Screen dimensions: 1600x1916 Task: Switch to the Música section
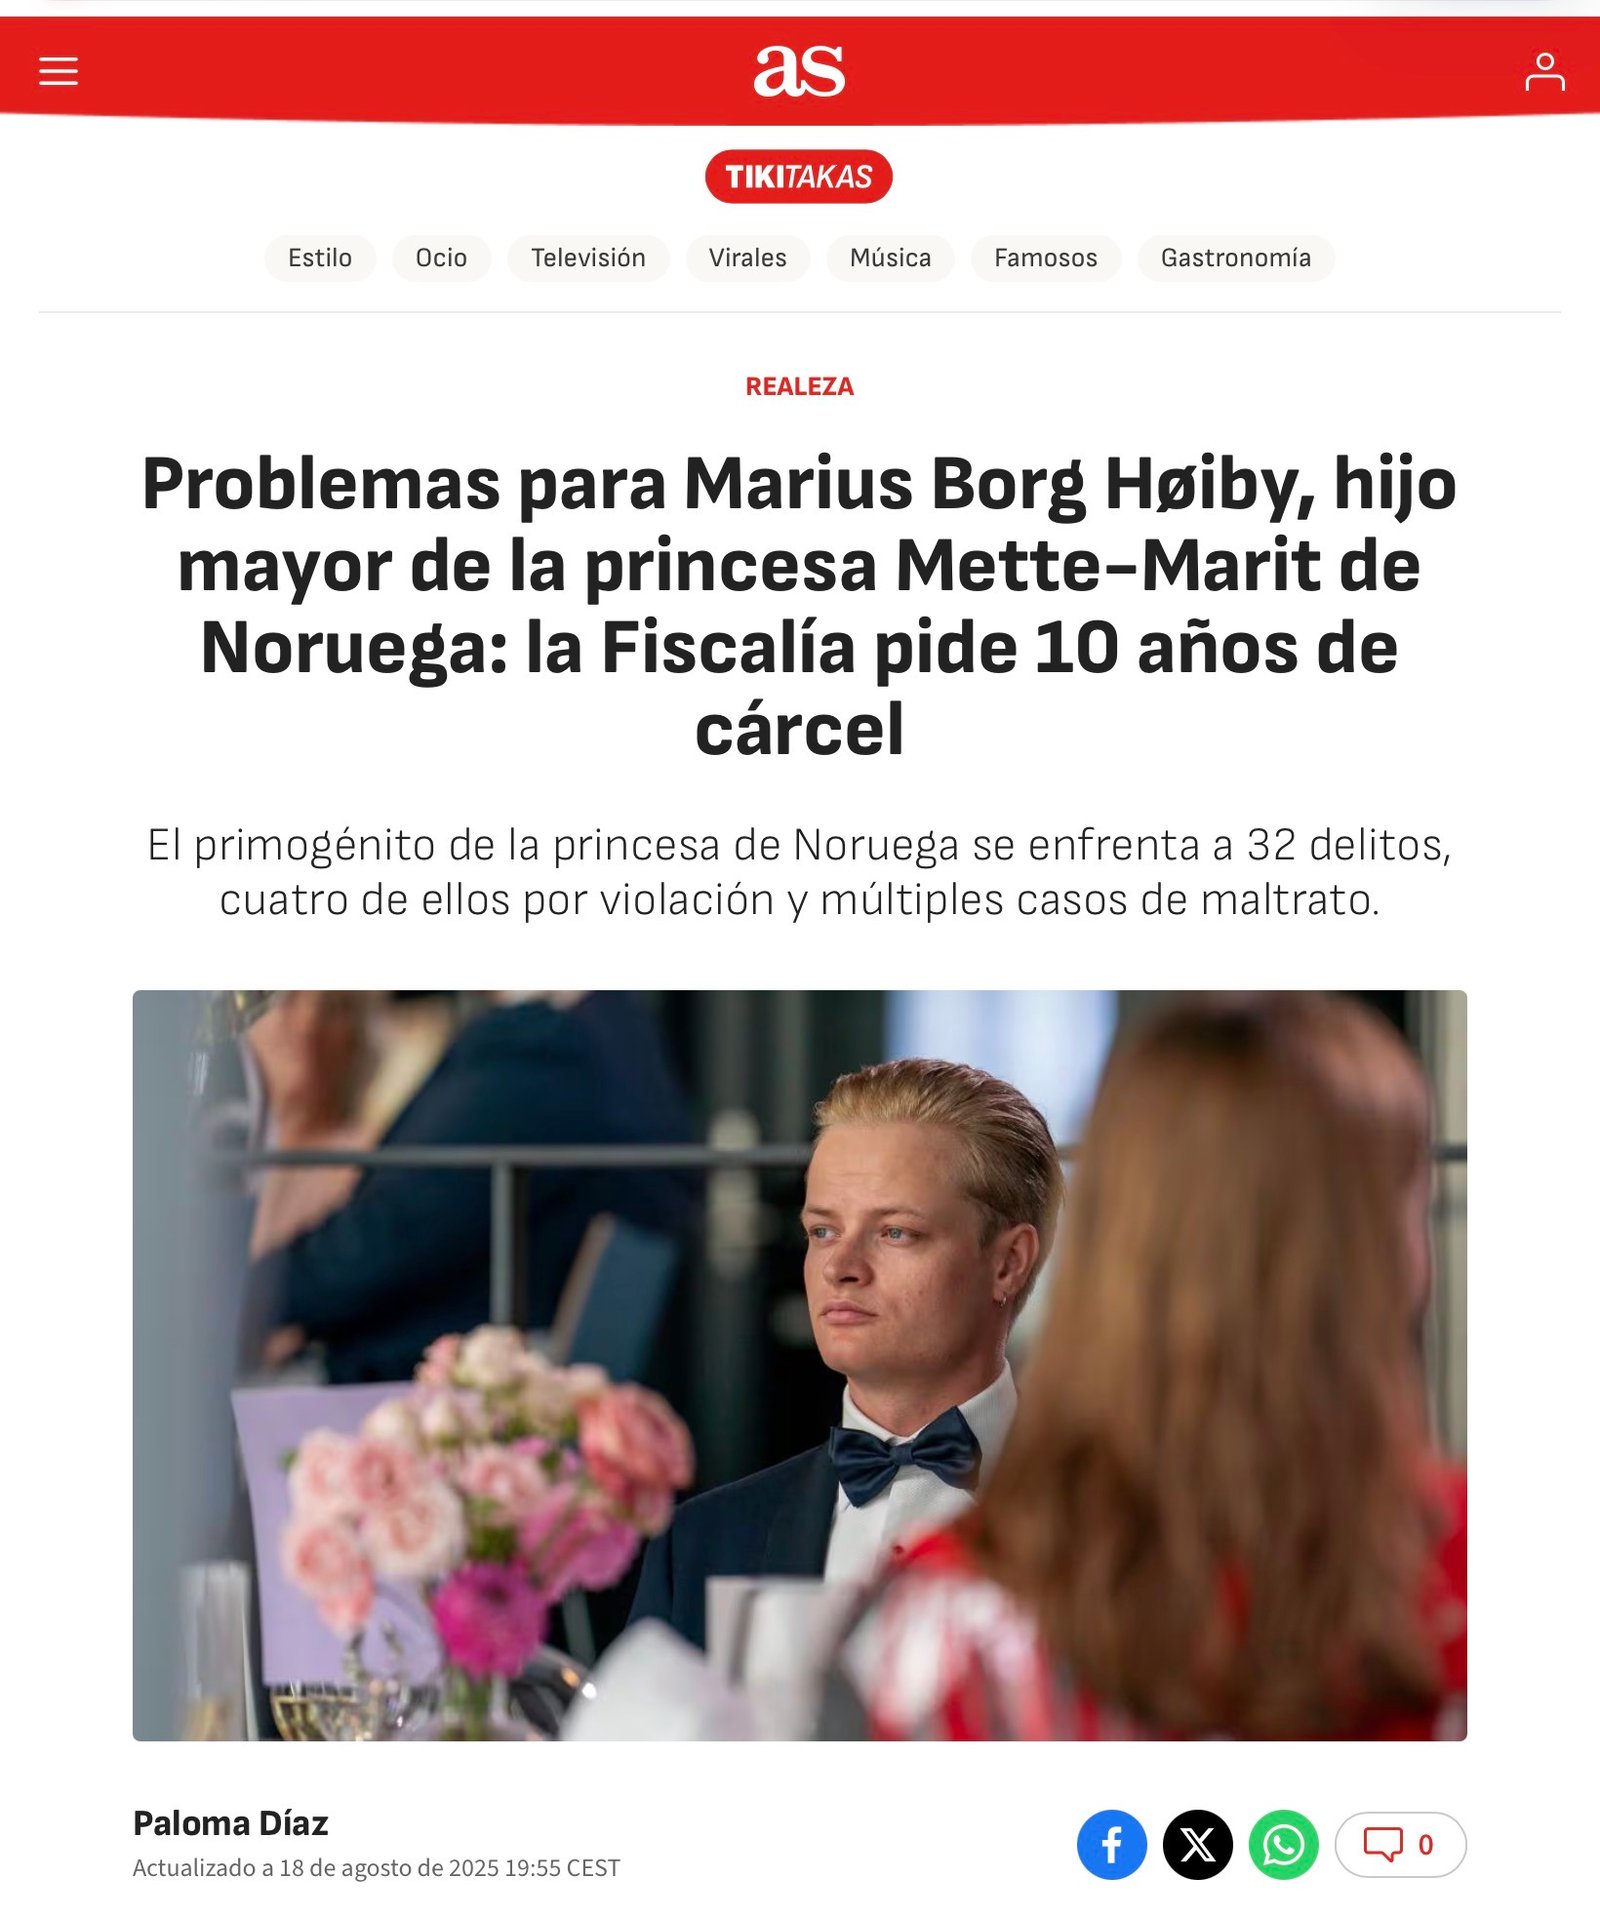(890, 258)
